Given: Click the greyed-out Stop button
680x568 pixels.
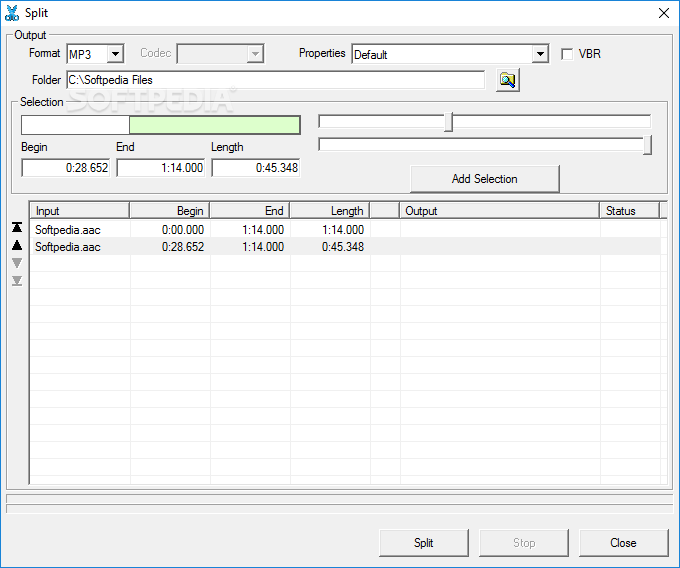Looking at the screenshot, I should pyautogui.click(x=524, y=542).
